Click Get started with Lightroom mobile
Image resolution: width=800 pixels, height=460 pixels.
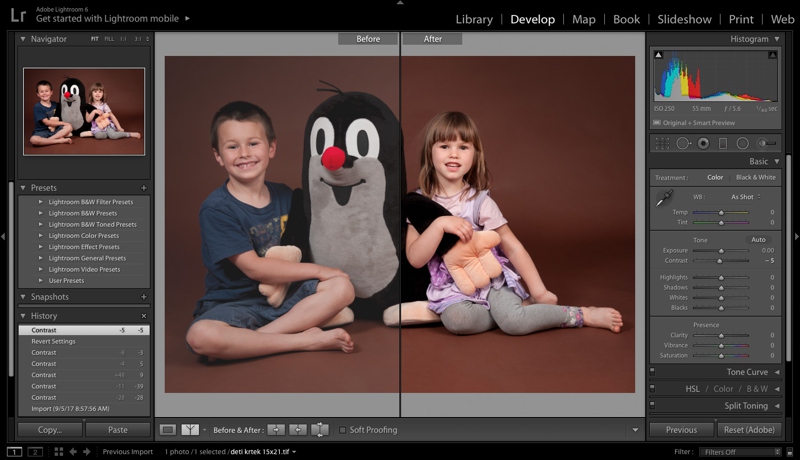pyautogui.click(x=107, y=18)
